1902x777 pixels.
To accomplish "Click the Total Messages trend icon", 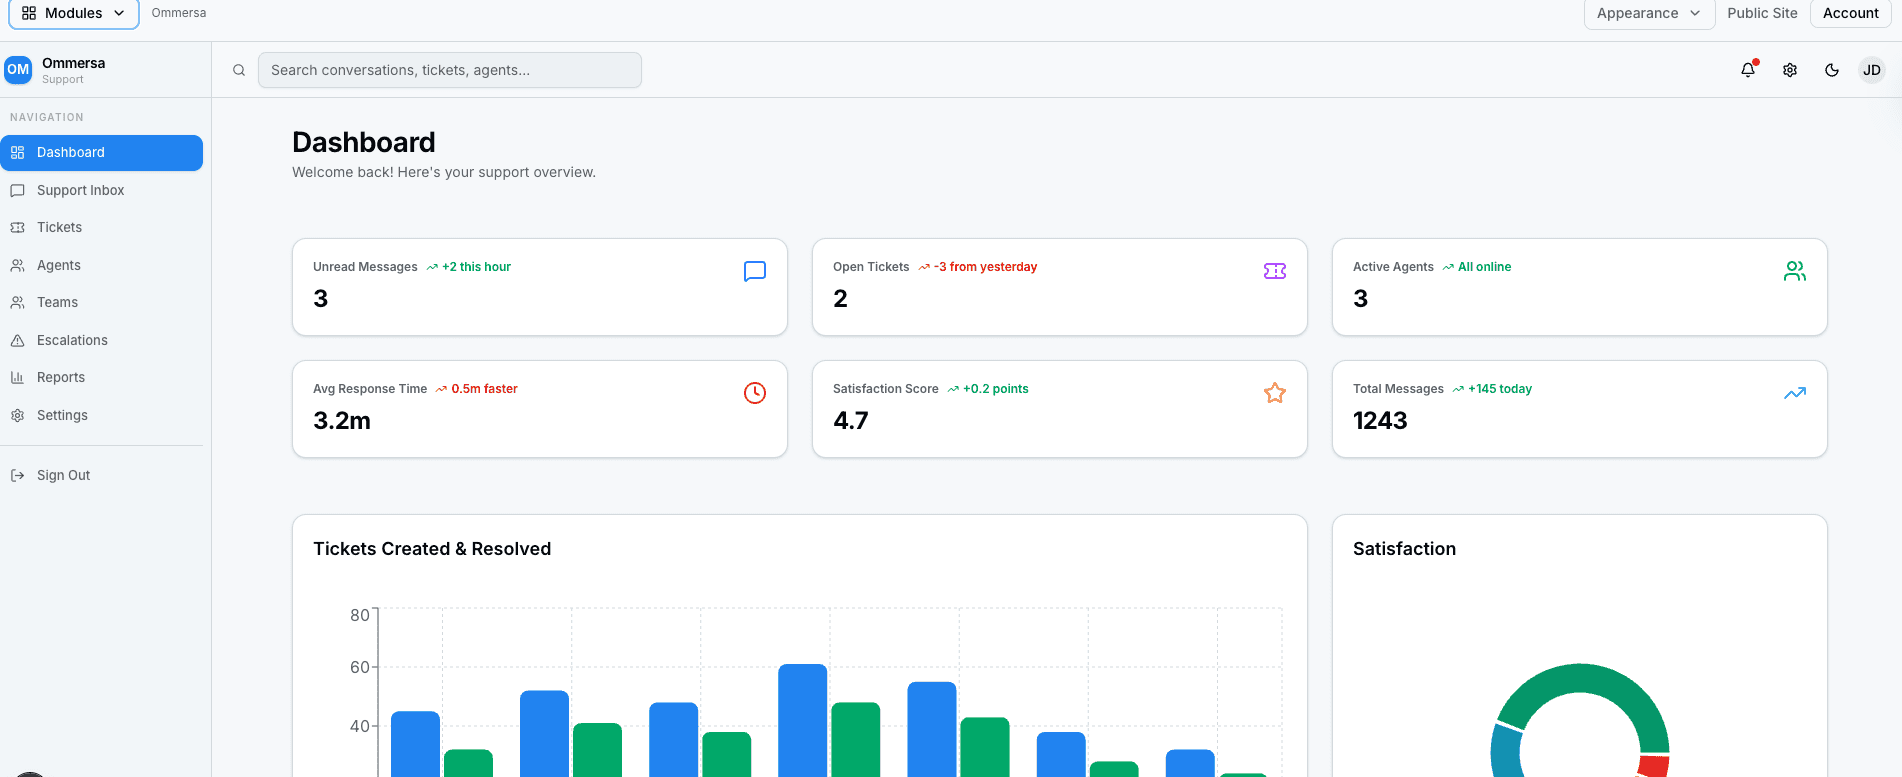I will point(1795,393).
